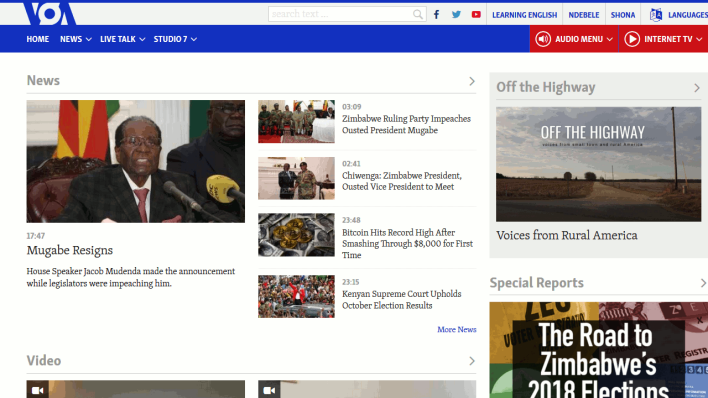This screenshot has width=708, height=398.
Task: Open Bitcoin Hits Record High headline
Action: 407,243
